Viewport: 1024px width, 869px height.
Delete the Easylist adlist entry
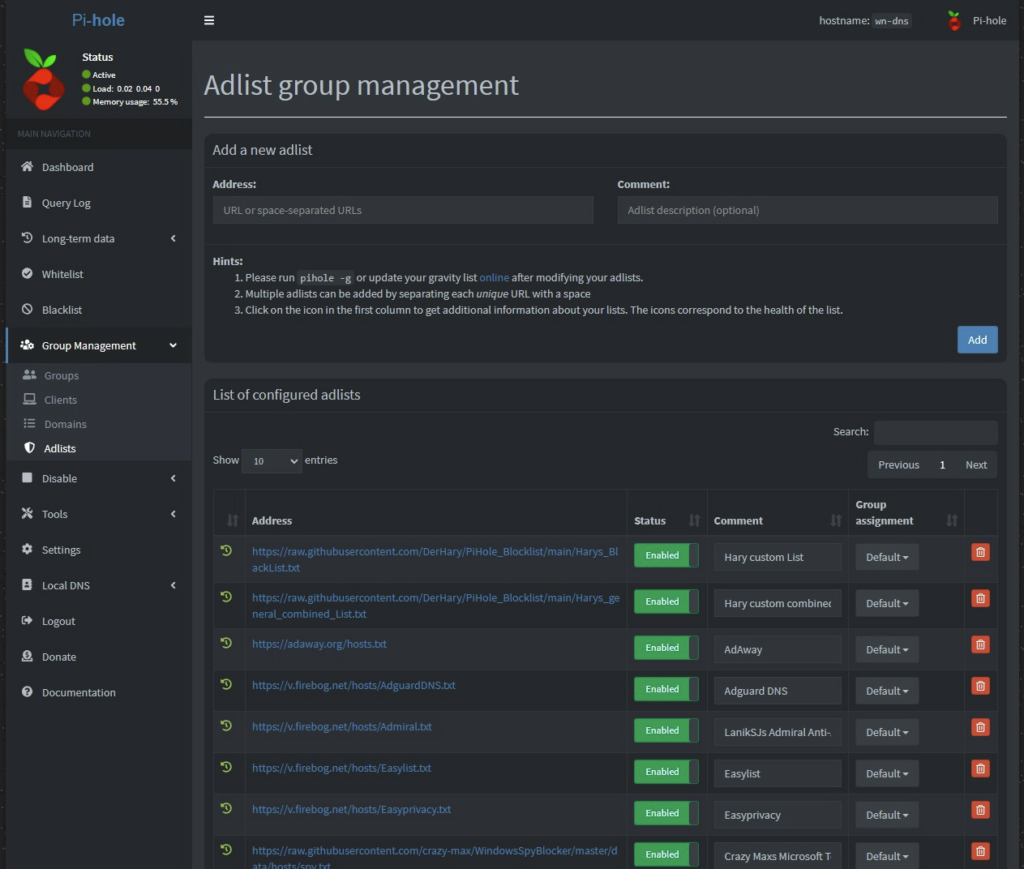980,769
